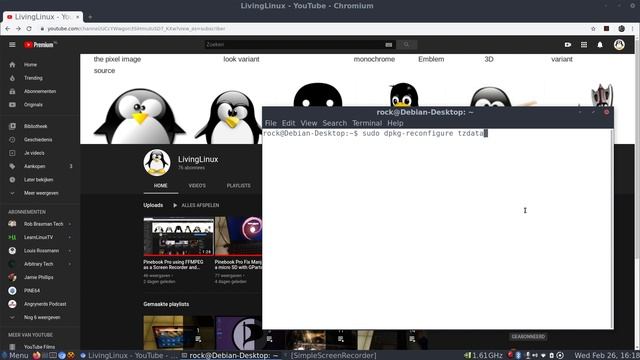Switch to SimpleScreenRecorder taskbar item
Screen dimensions: 640x360
coord(330,356)
